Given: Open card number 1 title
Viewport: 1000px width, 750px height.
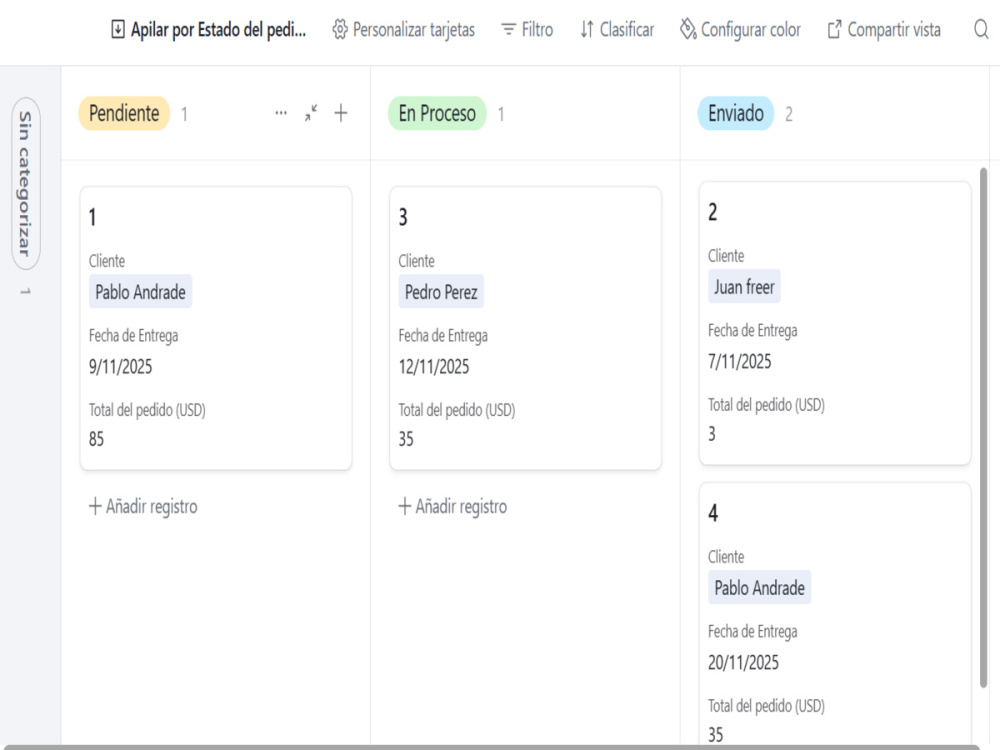Looking at the screenshot, I should click(x=93, y=217).
